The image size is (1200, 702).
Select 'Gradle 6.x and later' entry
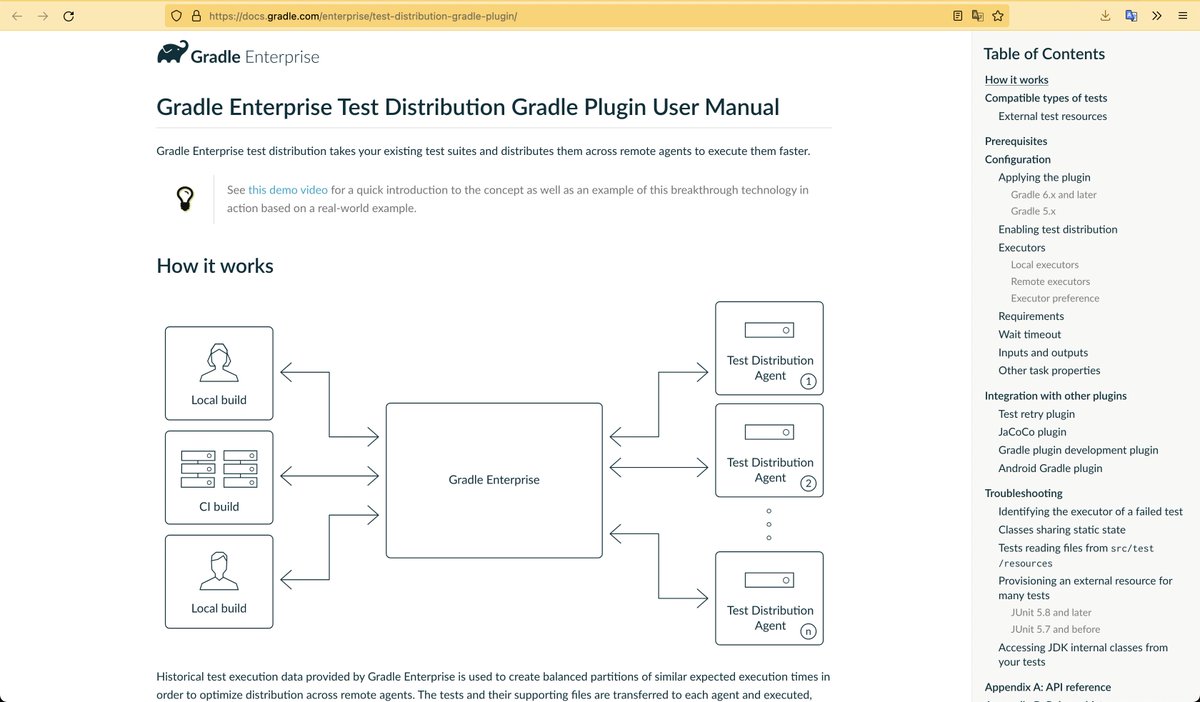[x=1054, y=195]
